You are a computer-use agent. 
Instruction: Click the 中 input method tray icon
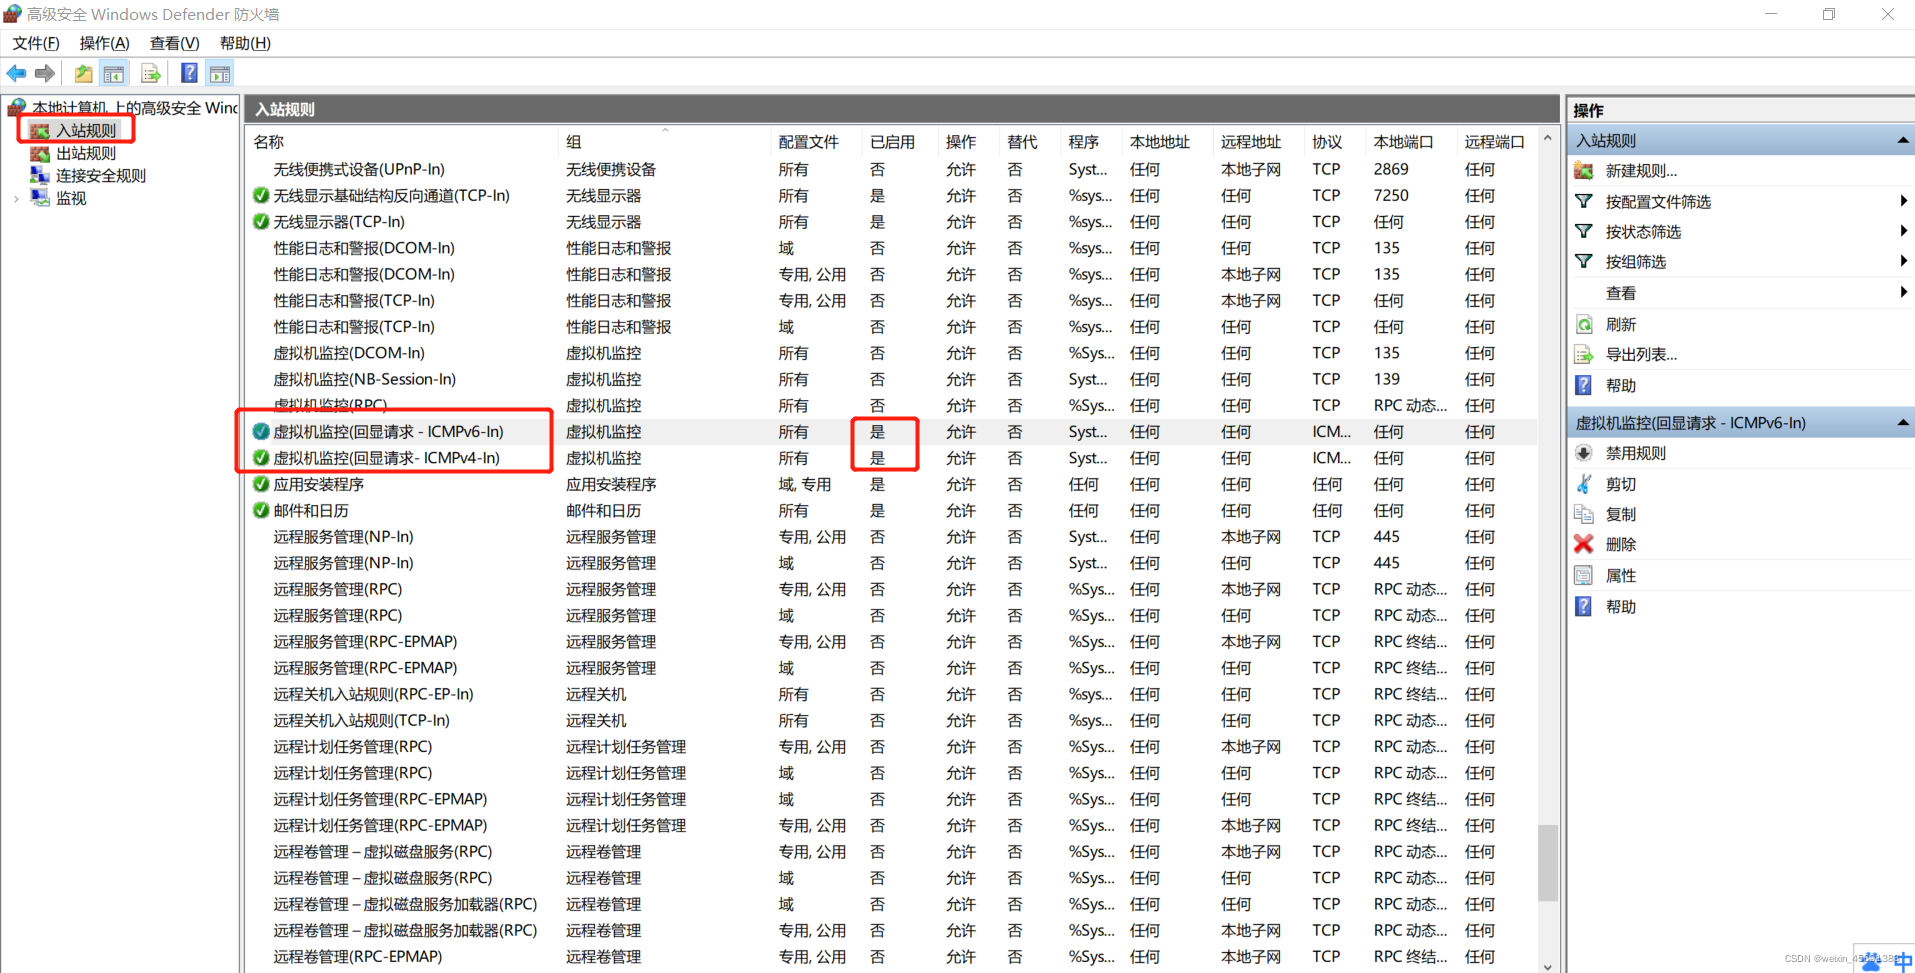[1903, 961]
